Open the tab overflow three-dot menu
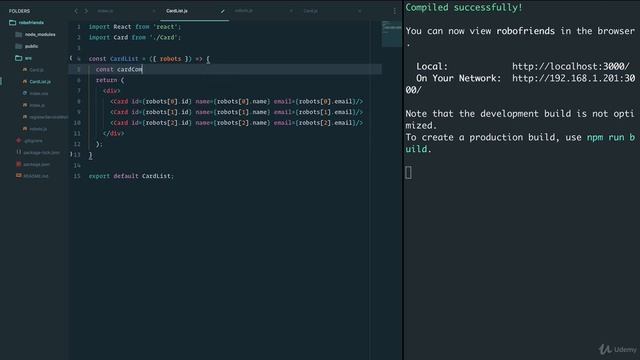This screenshot has height=360, width=640. tap(394, 11)
